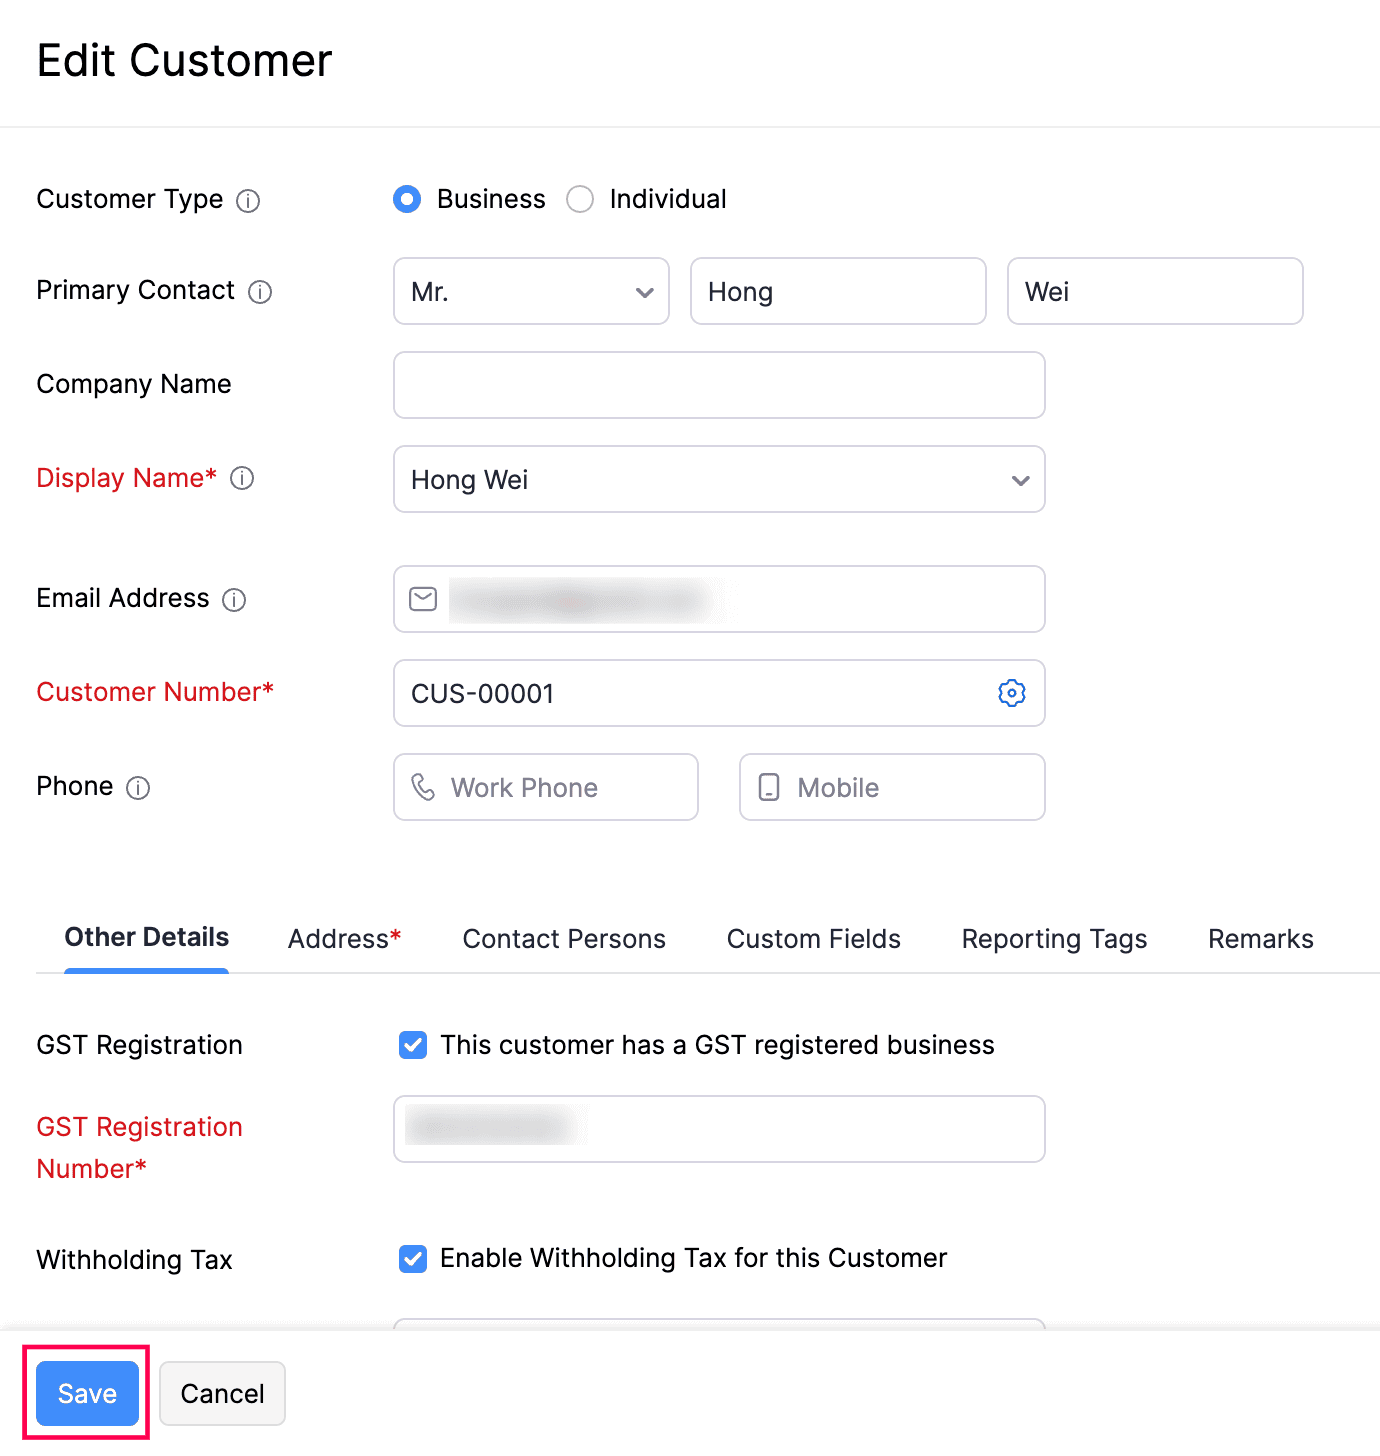Click the envelope icon in the email field
This screenshot has height=1456, width=1380.
pos(422,599)
